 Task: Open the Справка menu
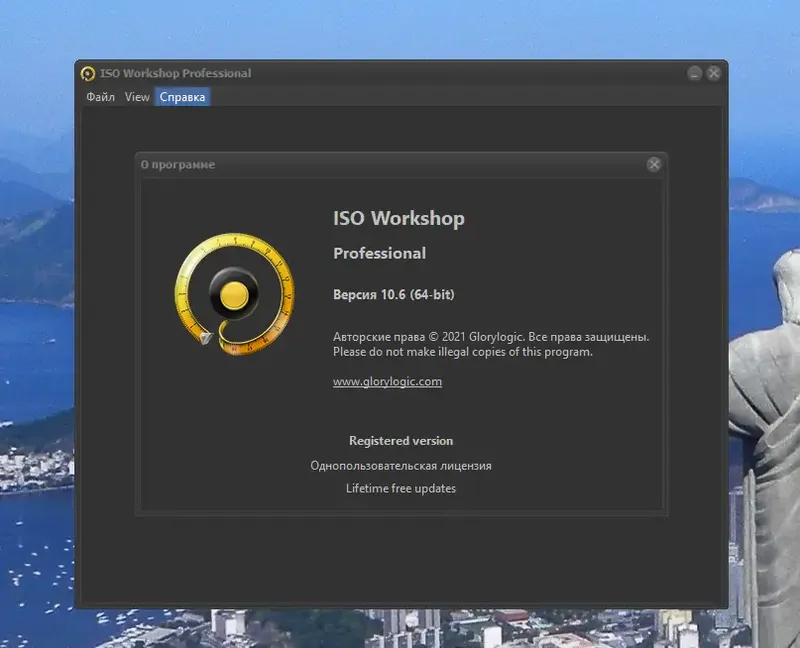[182, 96]
